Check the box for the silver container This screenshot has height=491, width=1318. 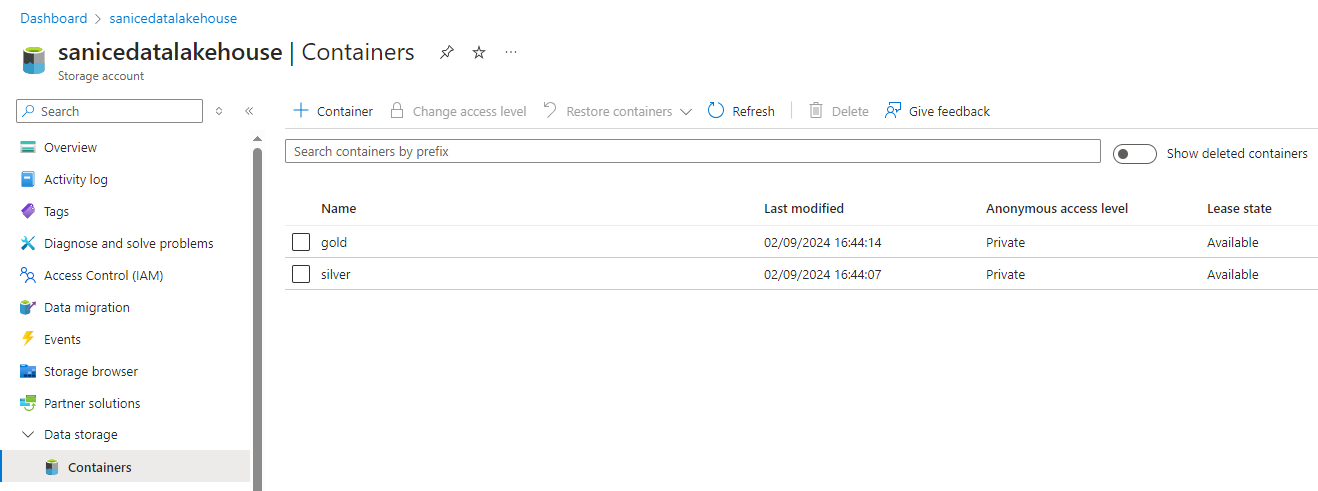(x=301, y=274)
